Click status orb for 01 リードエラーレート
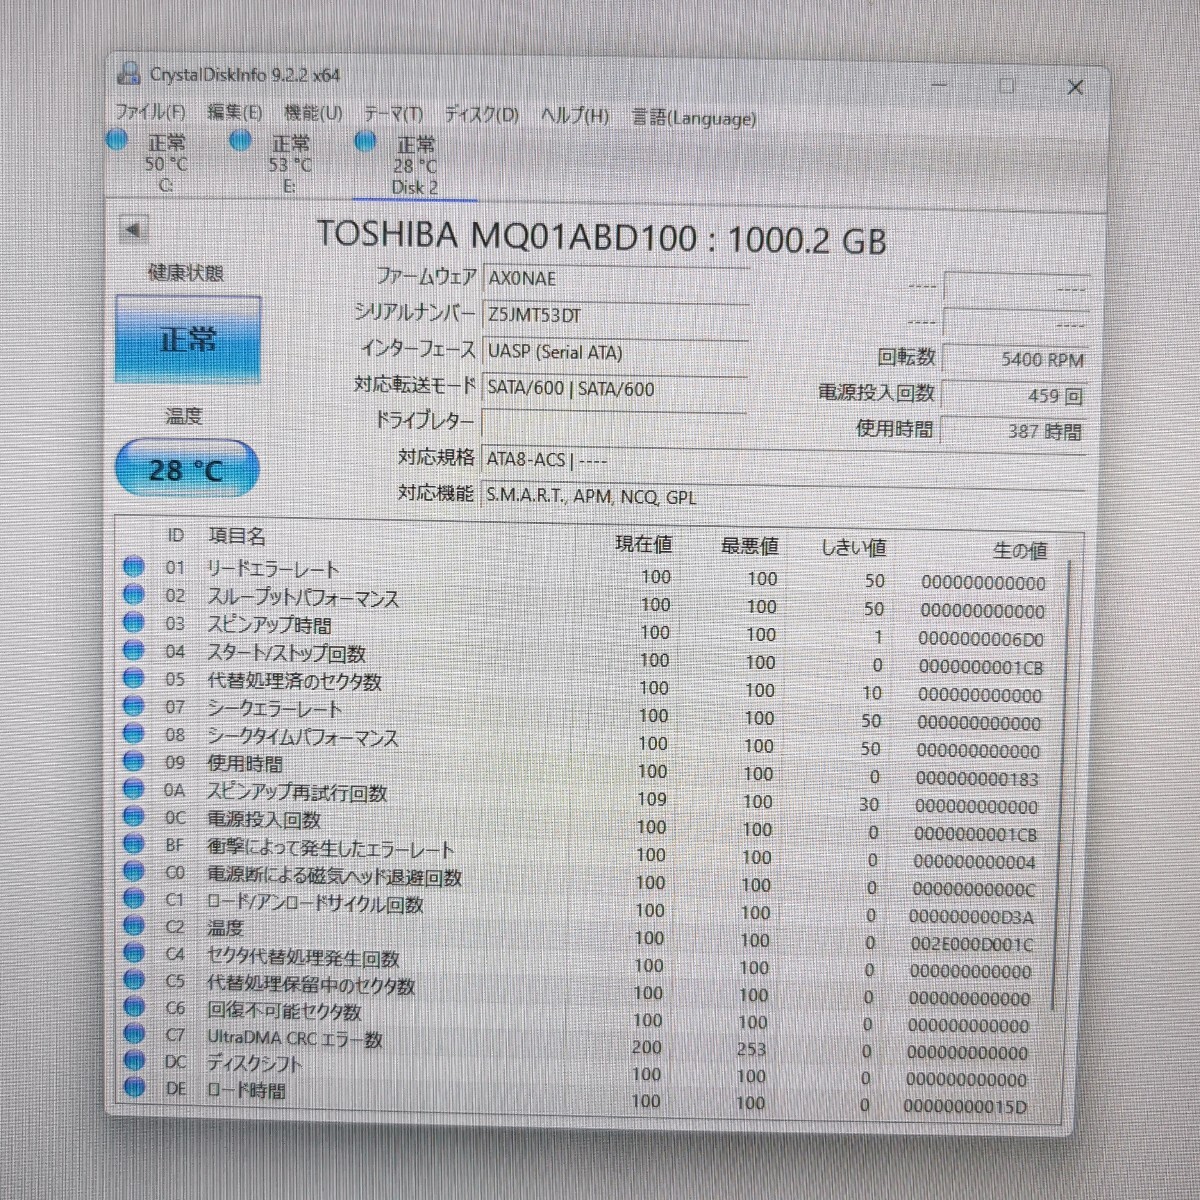The height and width of the screenshot is (1200, 1200). tap(133, 566)
